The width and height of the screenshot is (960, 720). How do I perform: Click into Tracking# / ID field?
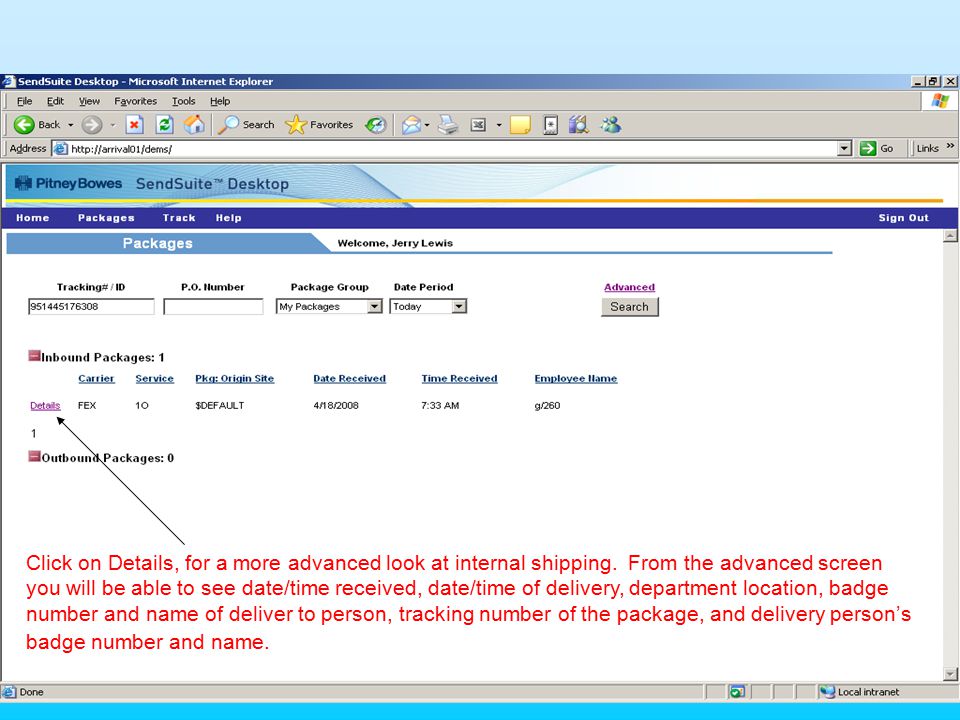pos(91,307)
